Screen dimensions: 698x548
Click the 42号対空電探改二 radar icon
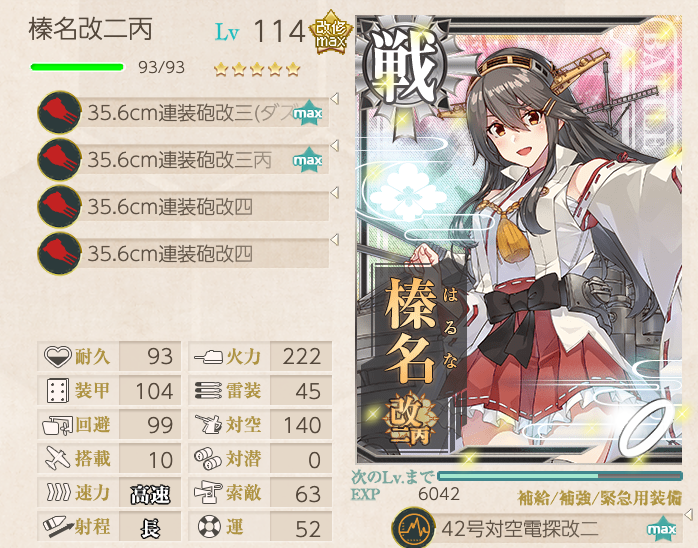click(x=413, y=528)
